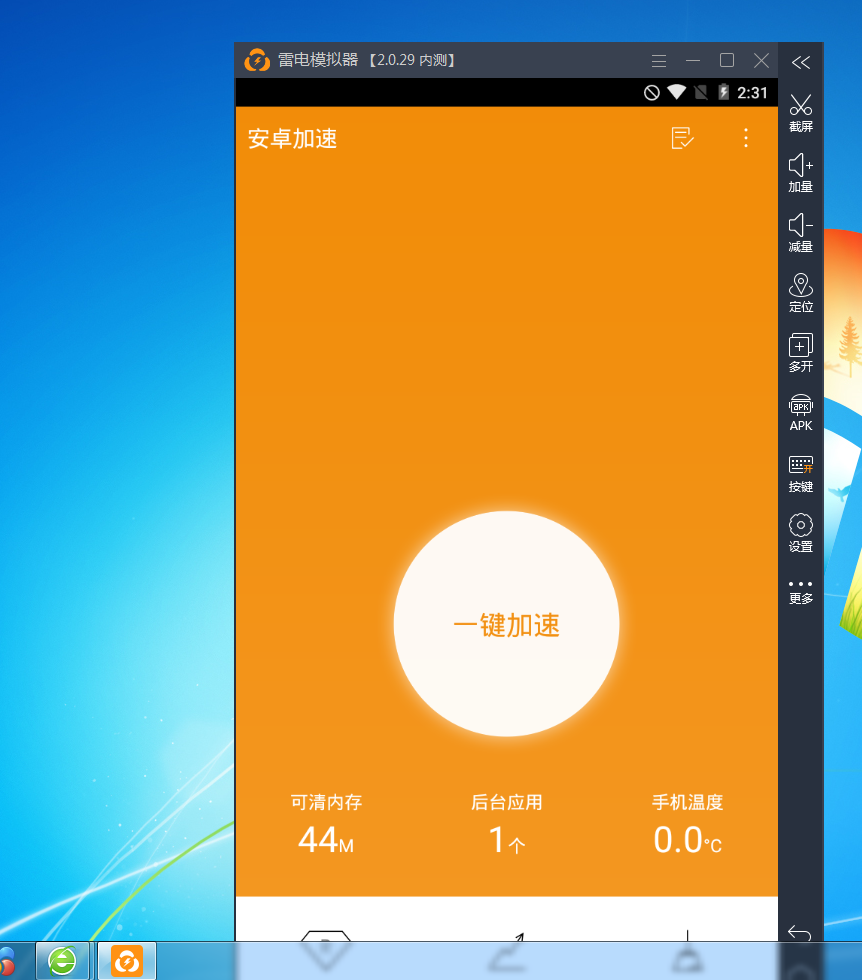Image resolution: width=862 pixels, height=980 pixels.
Task: Tap the 可清内存 44M memory stat
Action: click(x=326, y=826)
